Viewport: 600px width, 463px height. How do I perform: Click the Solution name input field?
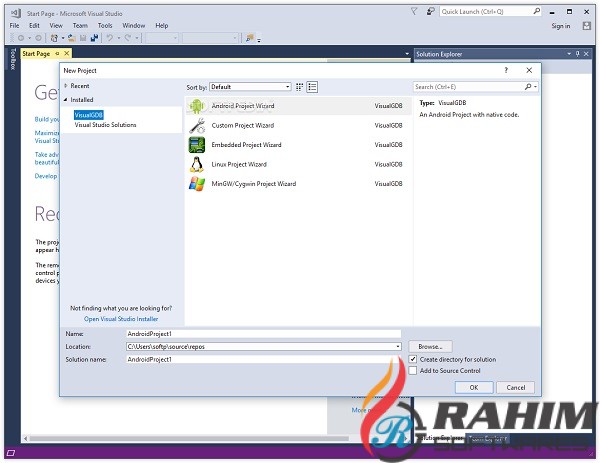(x=263, y=359)
